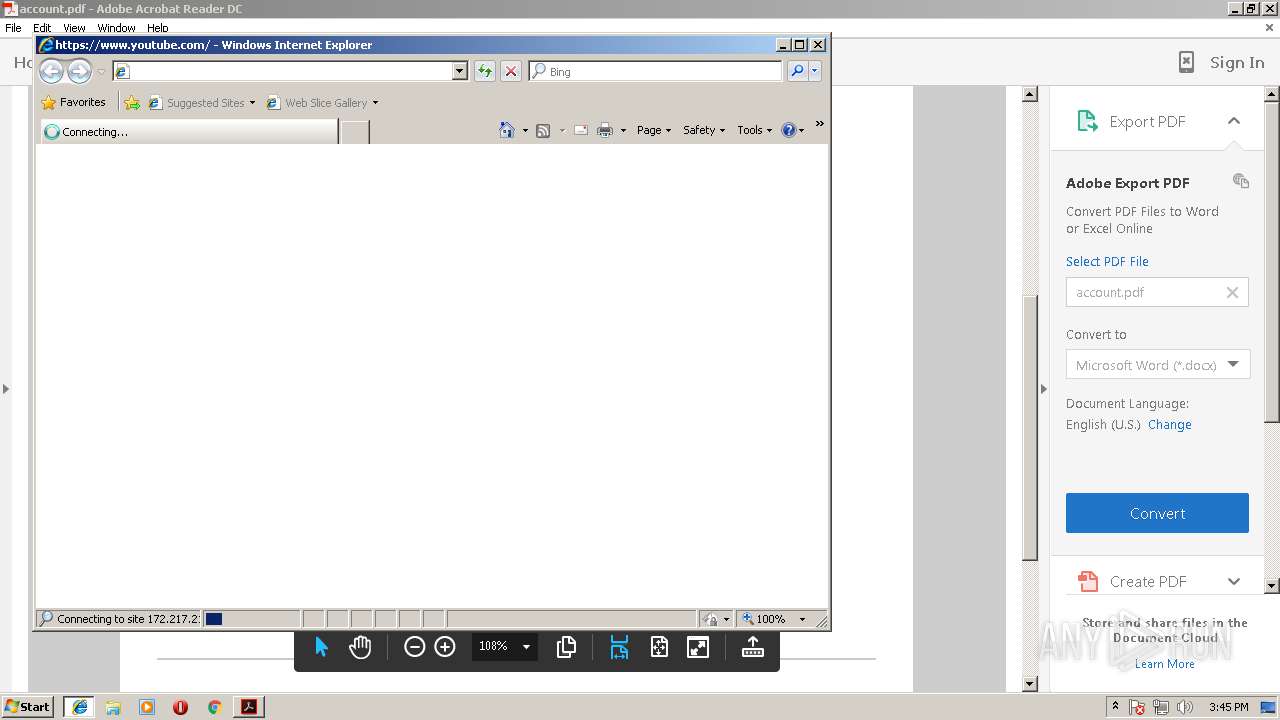Click the Change language link
The image size is (1280, 720).
point(1169,424)
